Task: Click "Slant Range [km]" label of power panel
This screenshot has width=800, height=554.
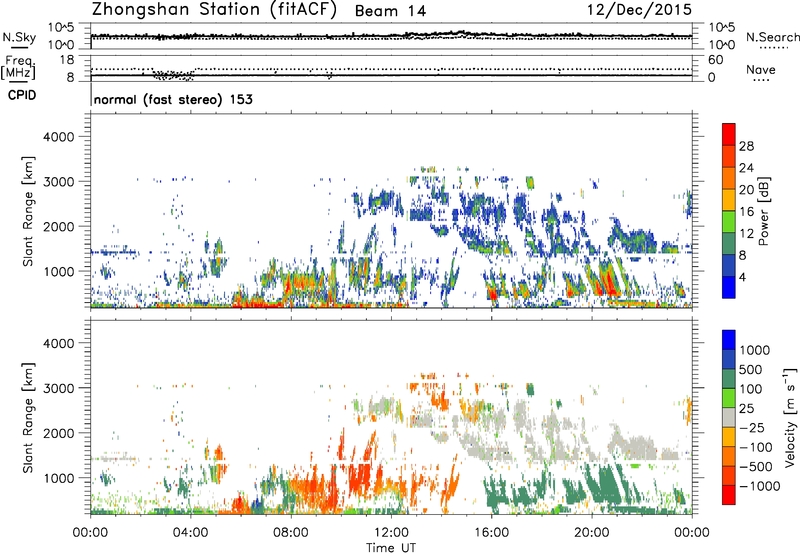Action: [x=28, y=211]
